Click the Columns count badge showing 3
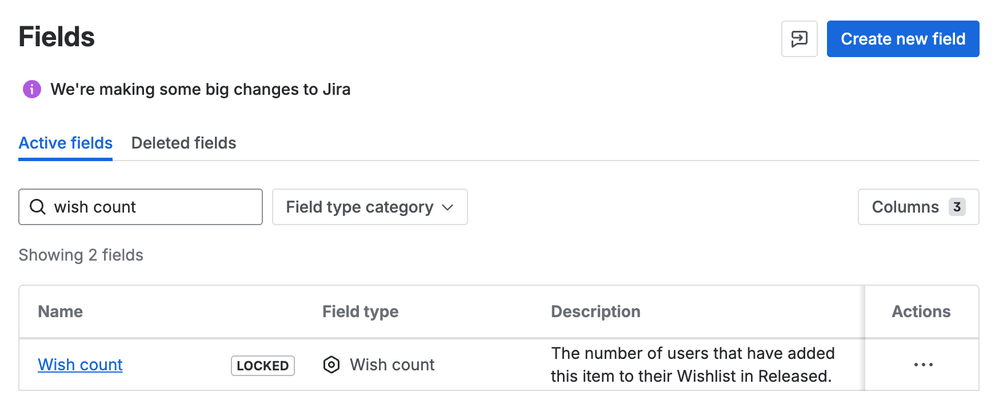The width and height of the screenshot is (999, 408). pyautogui.click(x=957, y=207)
